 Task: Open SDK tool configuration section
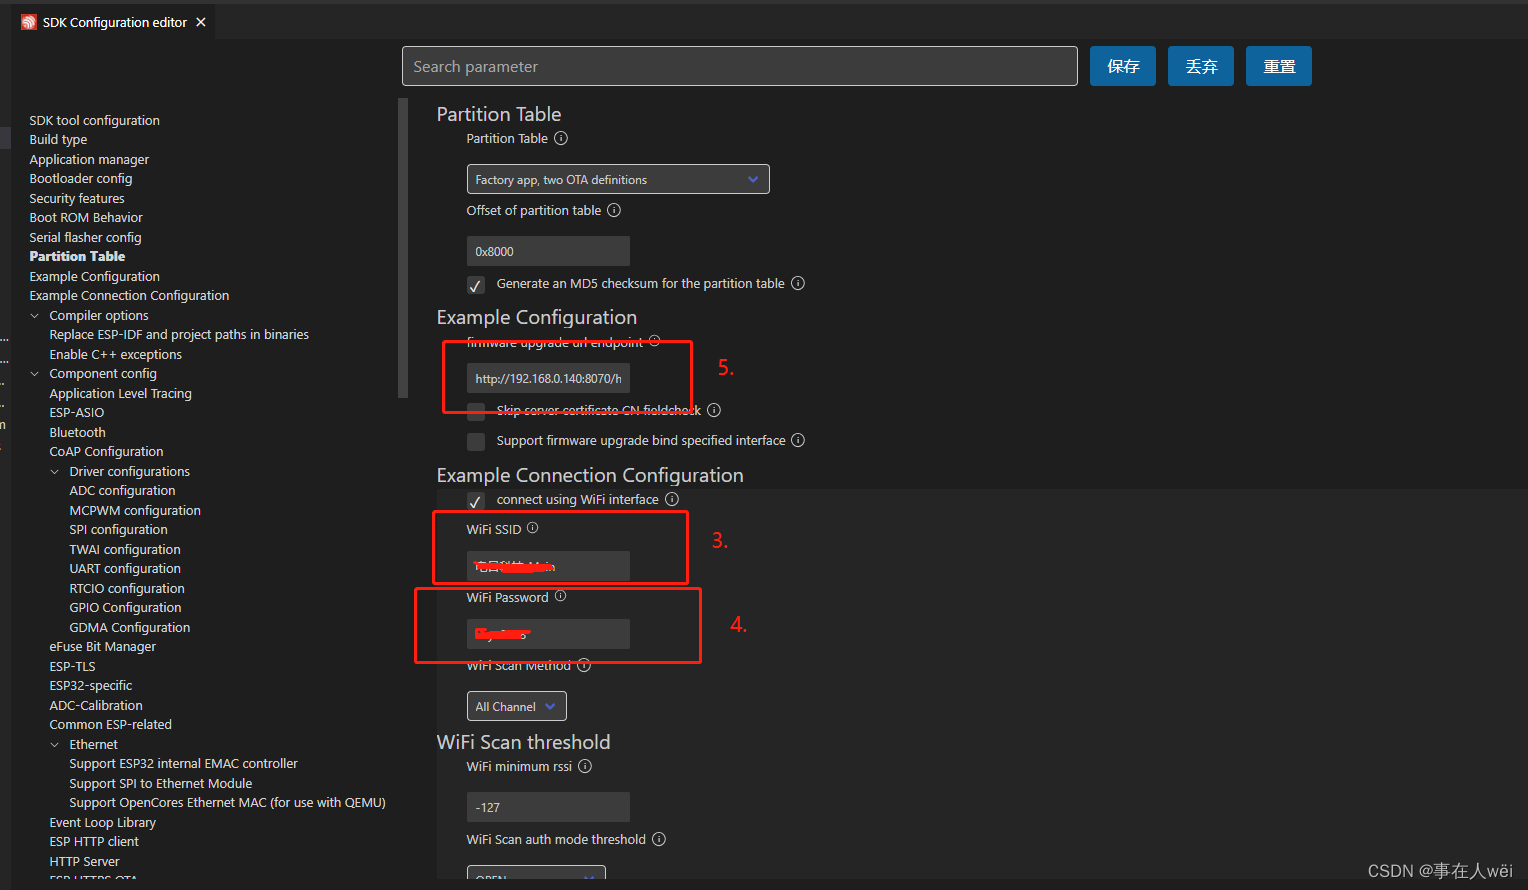94,120
